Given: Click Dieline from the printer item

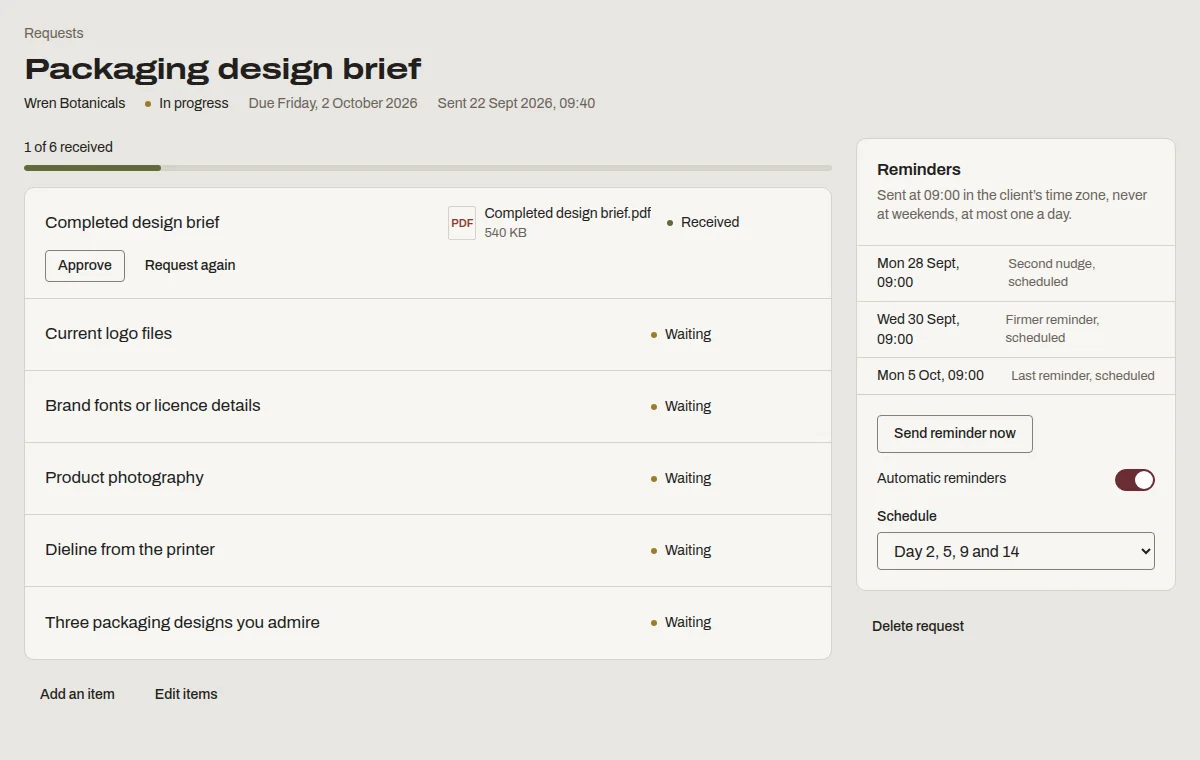Looking at the screenshot, I should pyautogui.click(x=428, y=550).
